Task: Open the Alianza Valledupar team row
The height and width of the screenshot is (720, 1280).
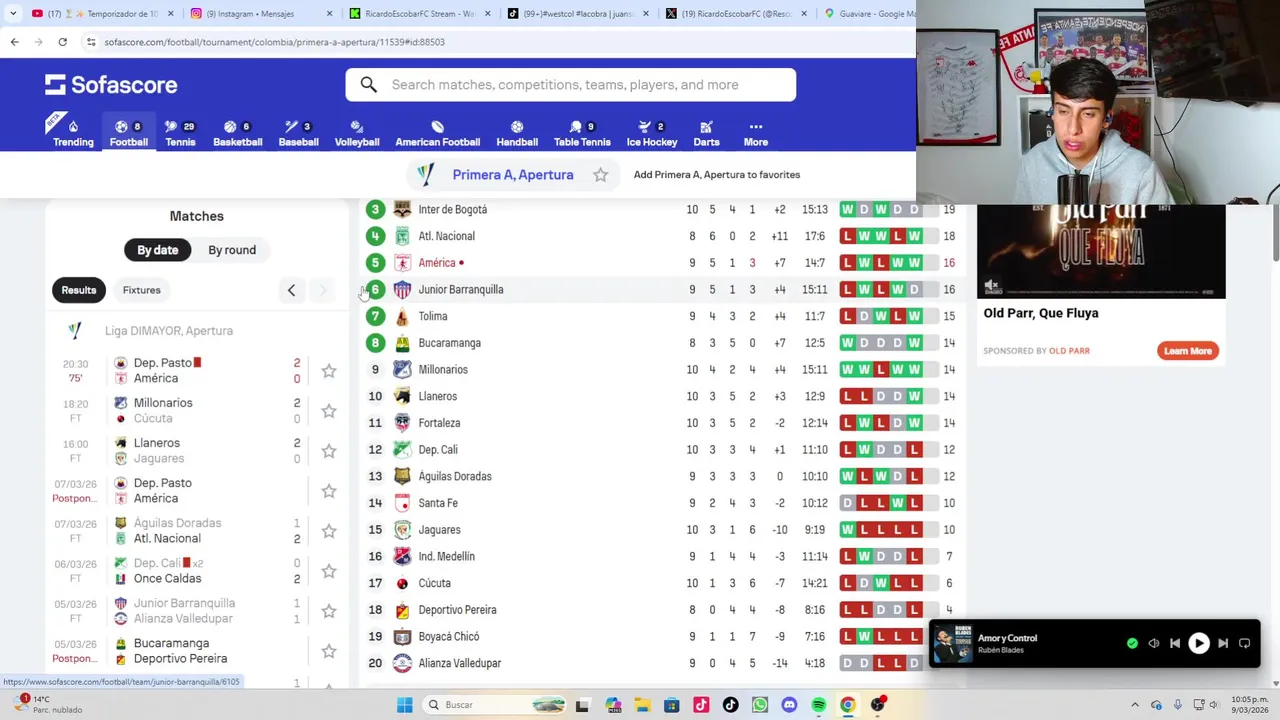Action: (x=661, y=663)
